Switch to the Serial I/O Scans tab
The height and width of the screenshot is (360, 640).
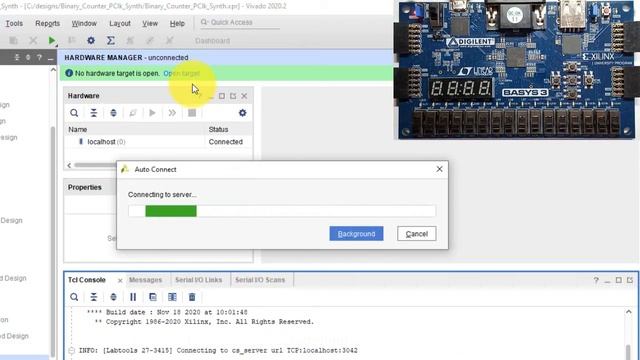[260, 280]
